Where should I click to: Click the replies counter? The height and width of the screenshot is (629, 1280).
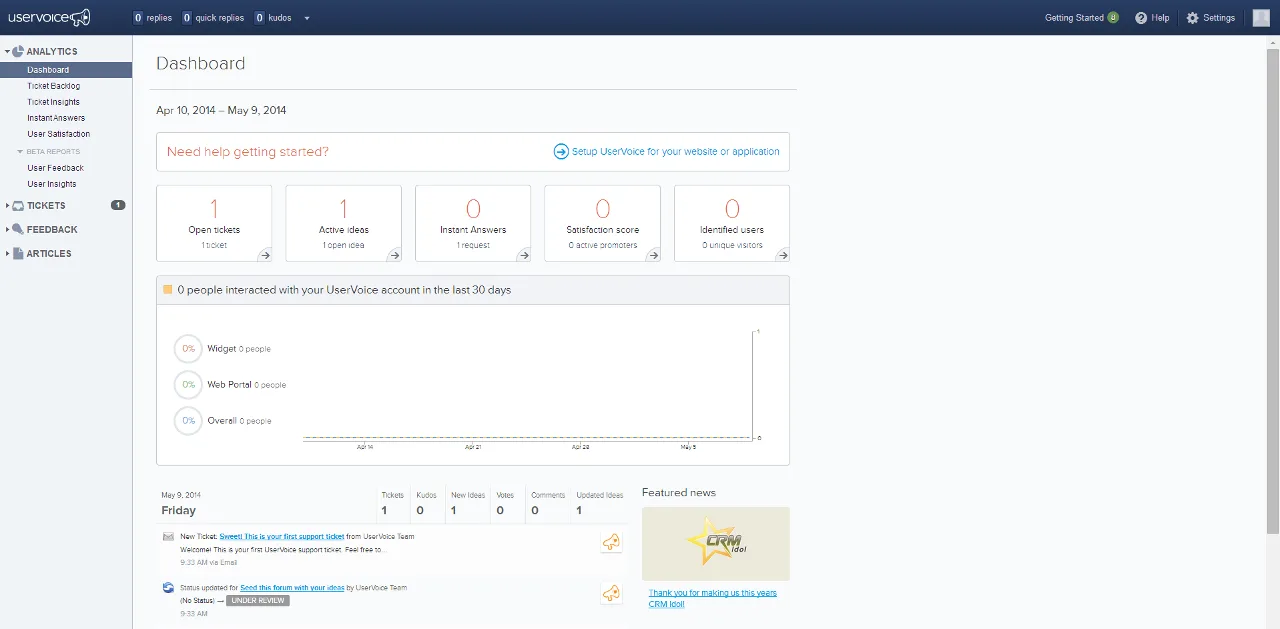click(153, 18)
